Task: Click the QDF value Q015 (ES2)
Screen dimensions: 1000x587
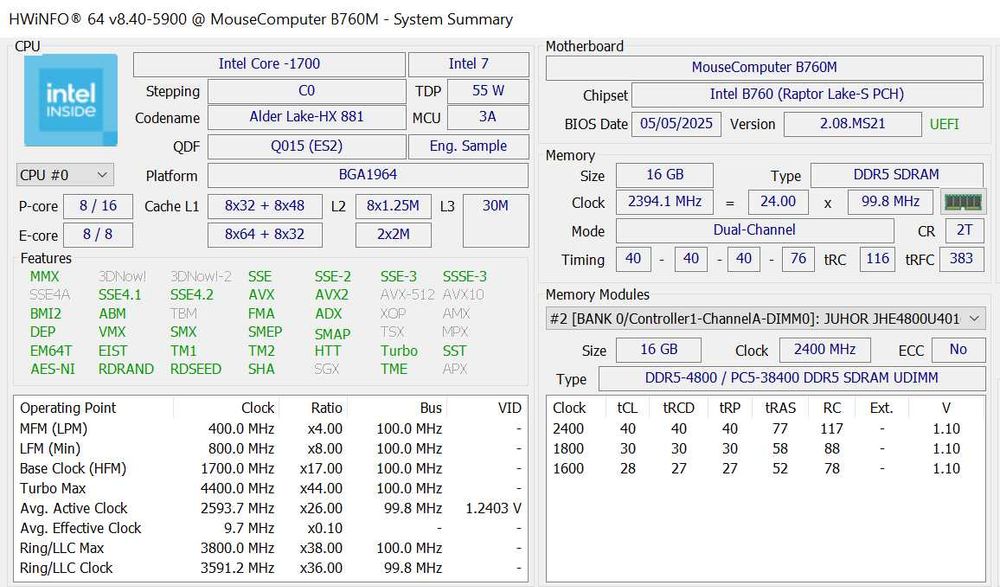Action: (x=307, y=146)
